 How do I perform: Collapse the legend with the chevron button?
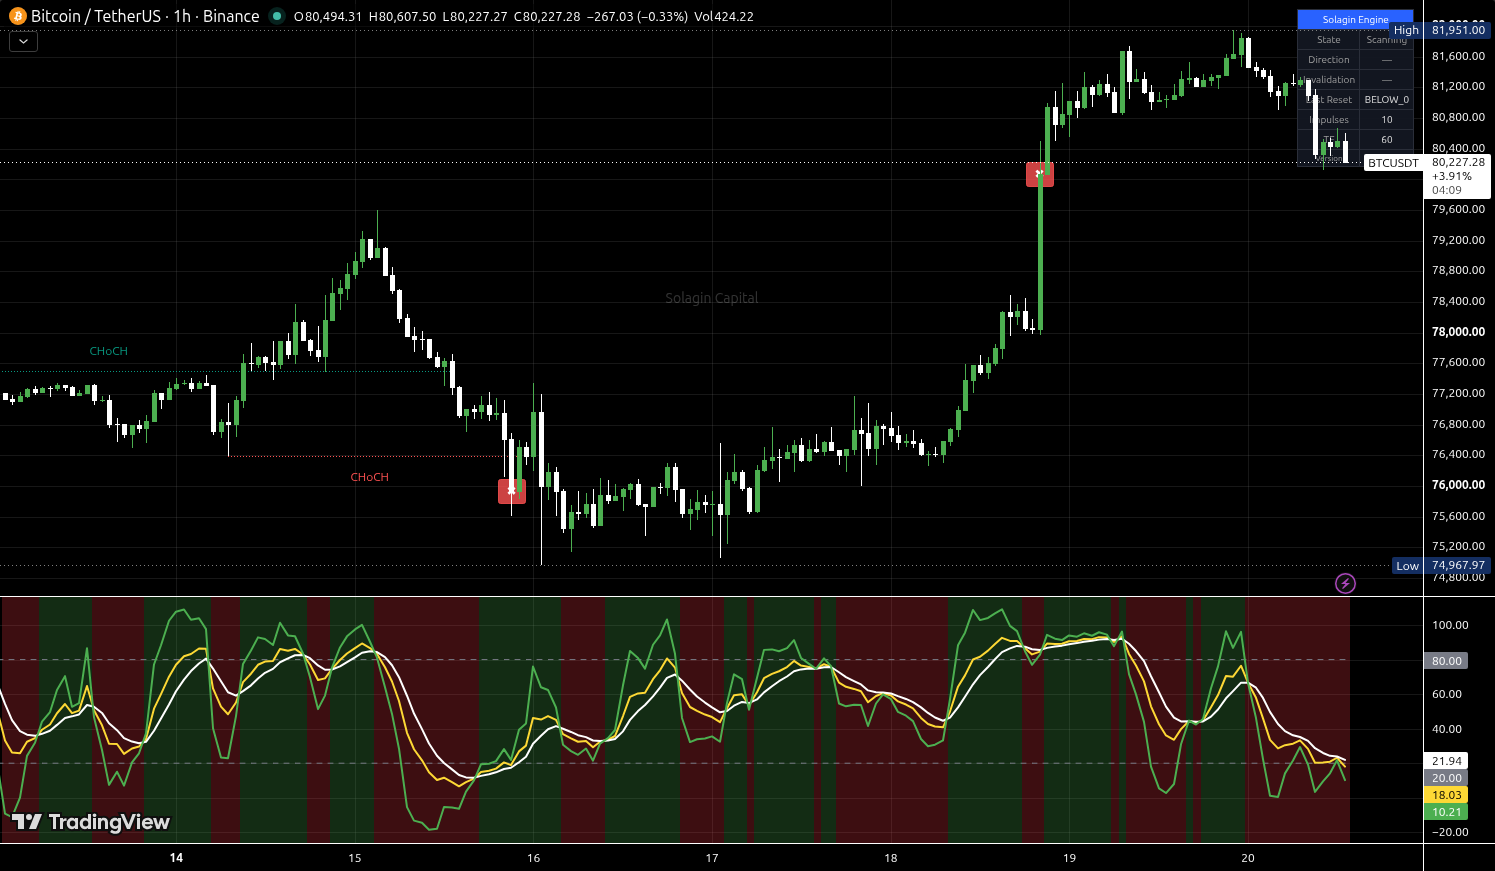click(23, 42)
